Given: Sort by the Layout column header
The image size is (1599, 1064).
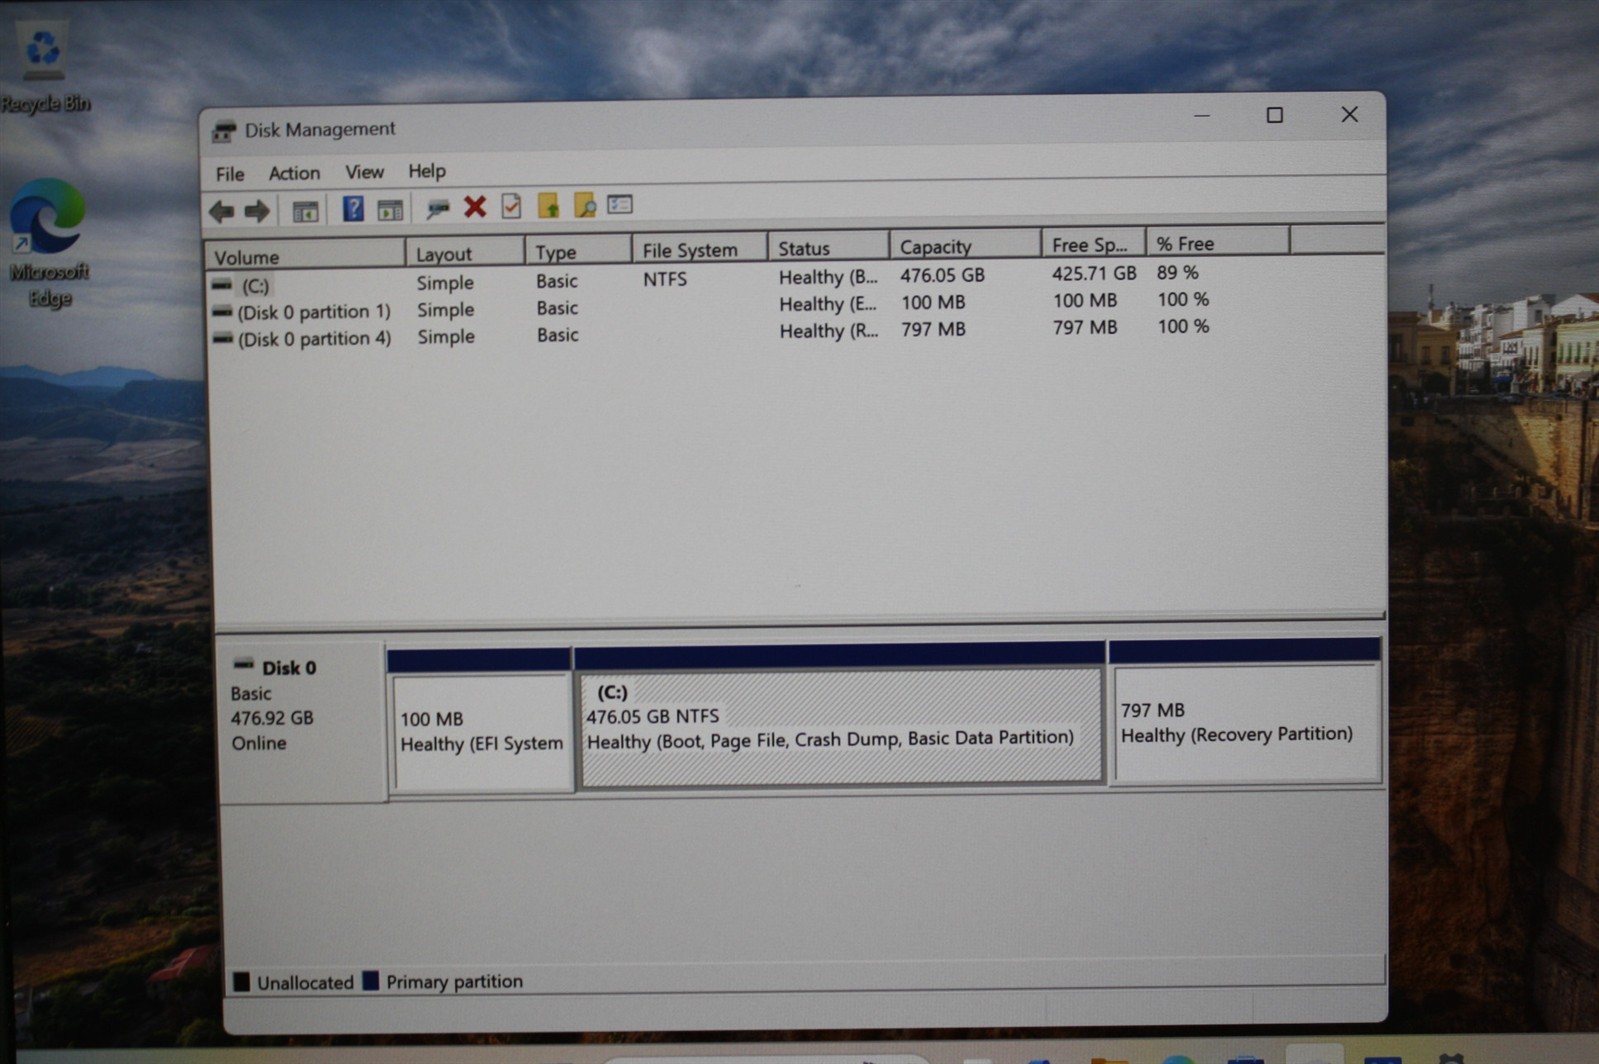Looking at the screenshot, I should (x=465, y=253).
